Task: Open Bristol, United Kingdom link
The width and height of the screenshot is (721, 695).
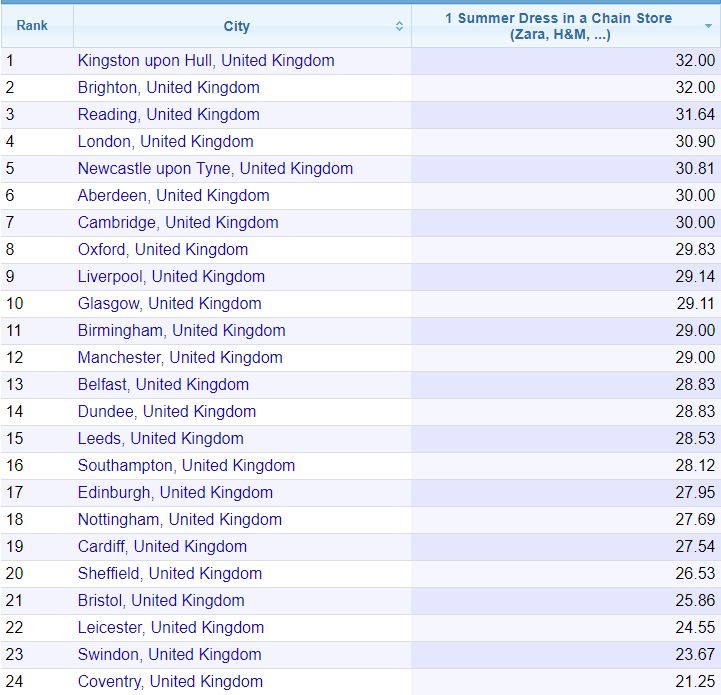Action: (161, 601)
